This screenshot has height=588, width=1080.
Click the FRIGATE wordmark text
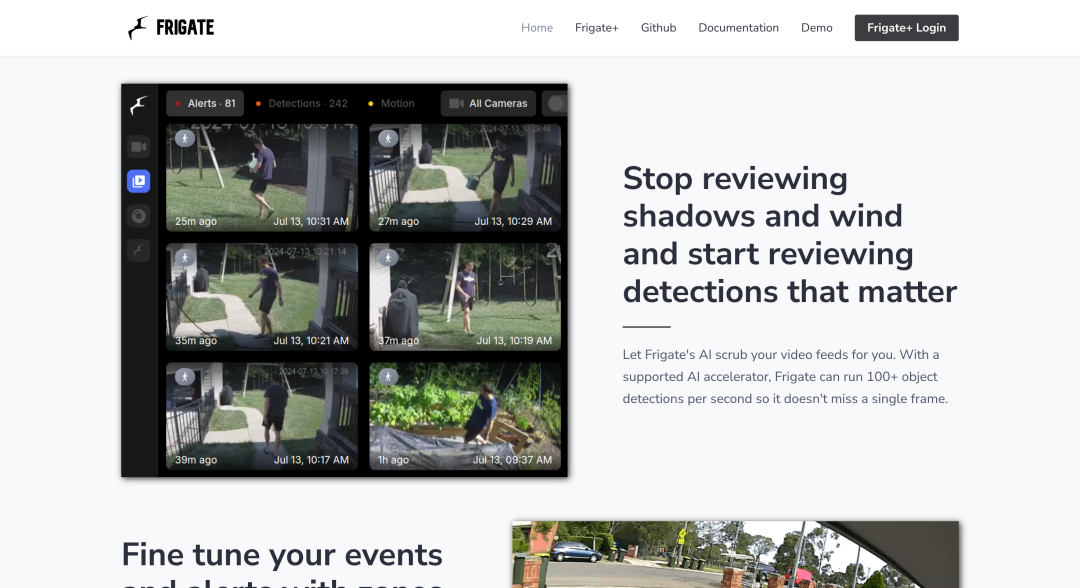coord(185,28)
